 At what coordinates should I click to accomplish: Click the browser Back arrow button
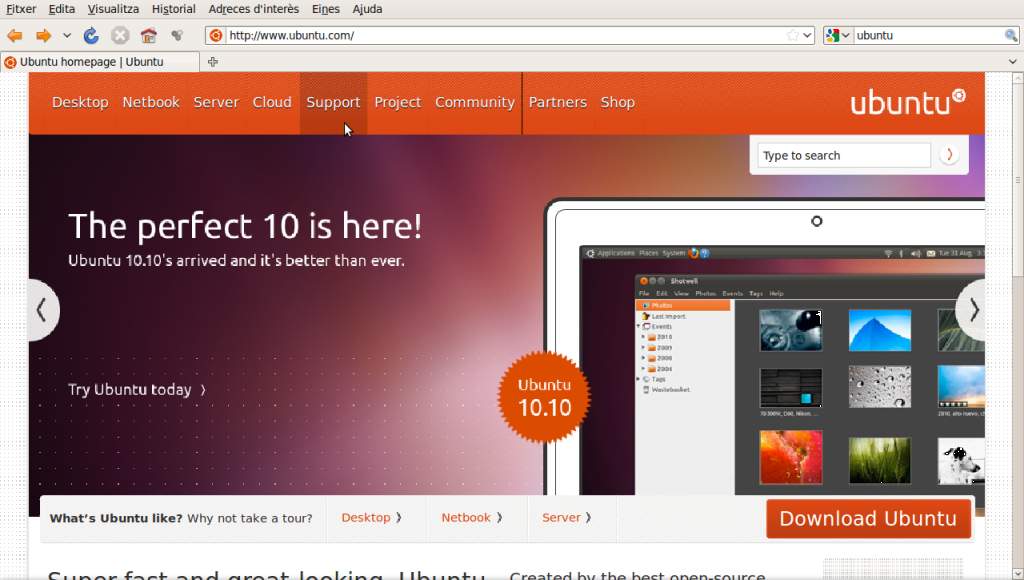[x=15, y=36]
